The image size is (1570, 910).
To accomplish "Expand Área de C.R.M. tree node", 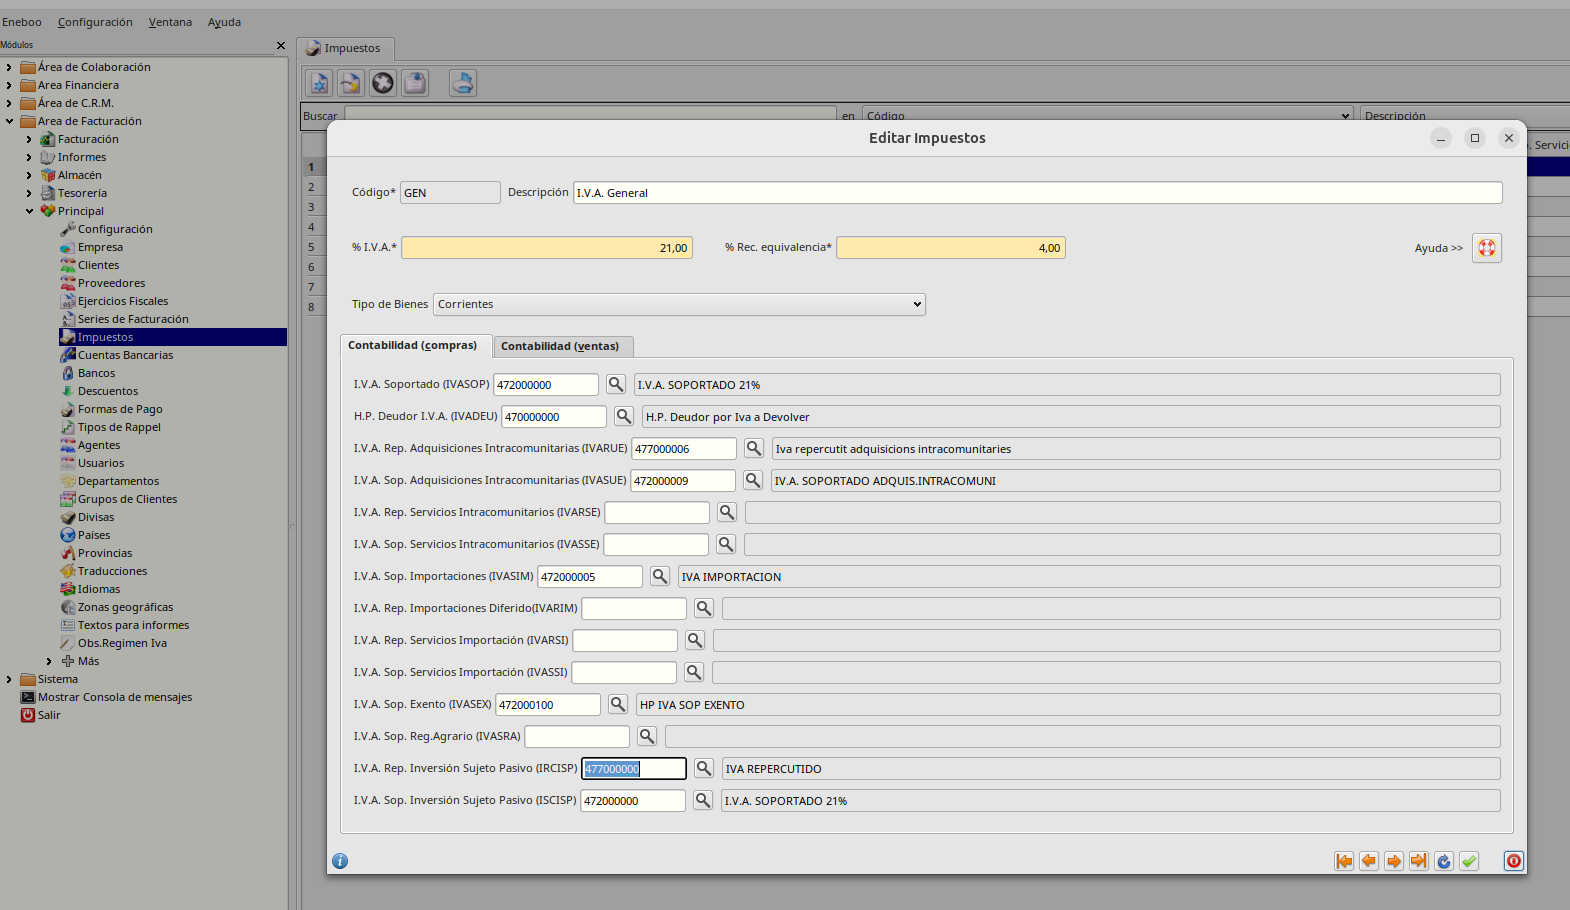I will pos(9,103).
